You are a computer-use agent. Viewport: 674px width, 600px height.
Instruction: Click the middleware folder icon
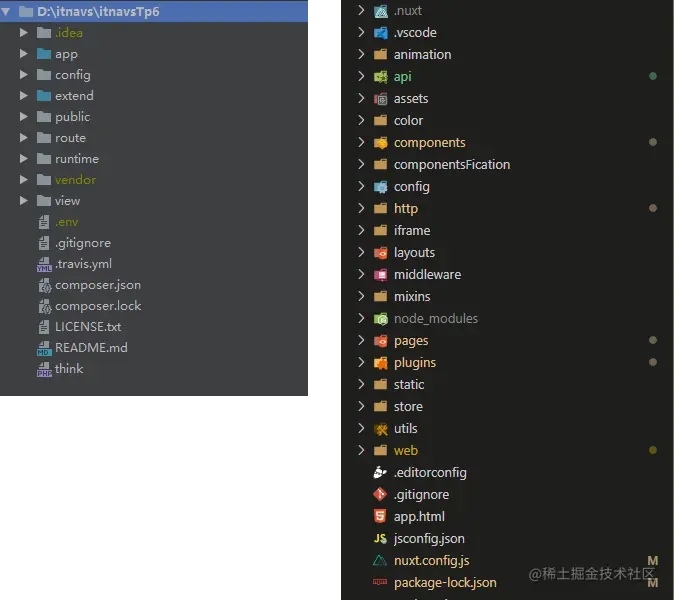381,275
